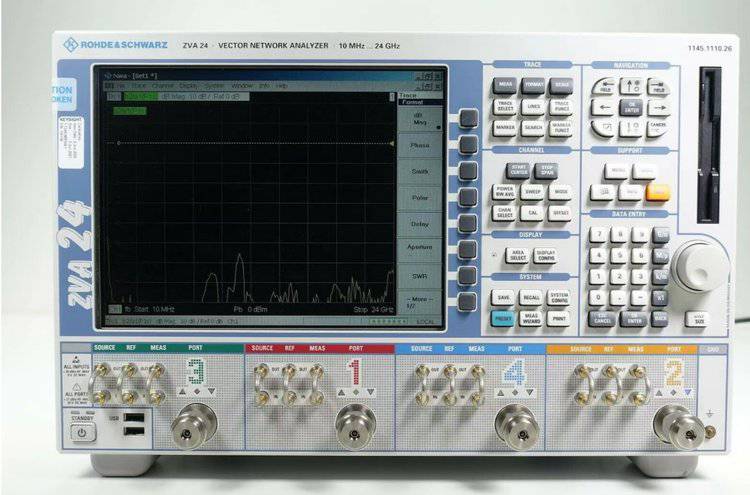
Task: Push the FORMAT hardkey
Action: coord(534,86)
